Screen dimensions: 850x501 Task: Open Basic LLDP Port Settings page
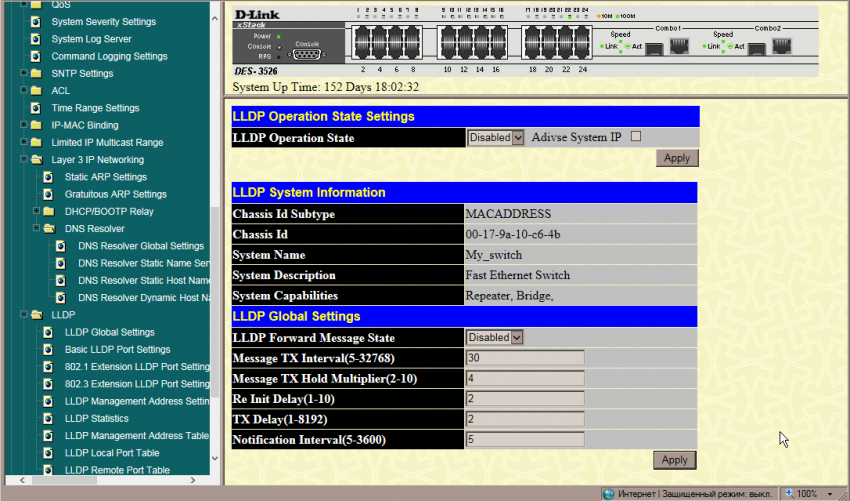(117, 349)
